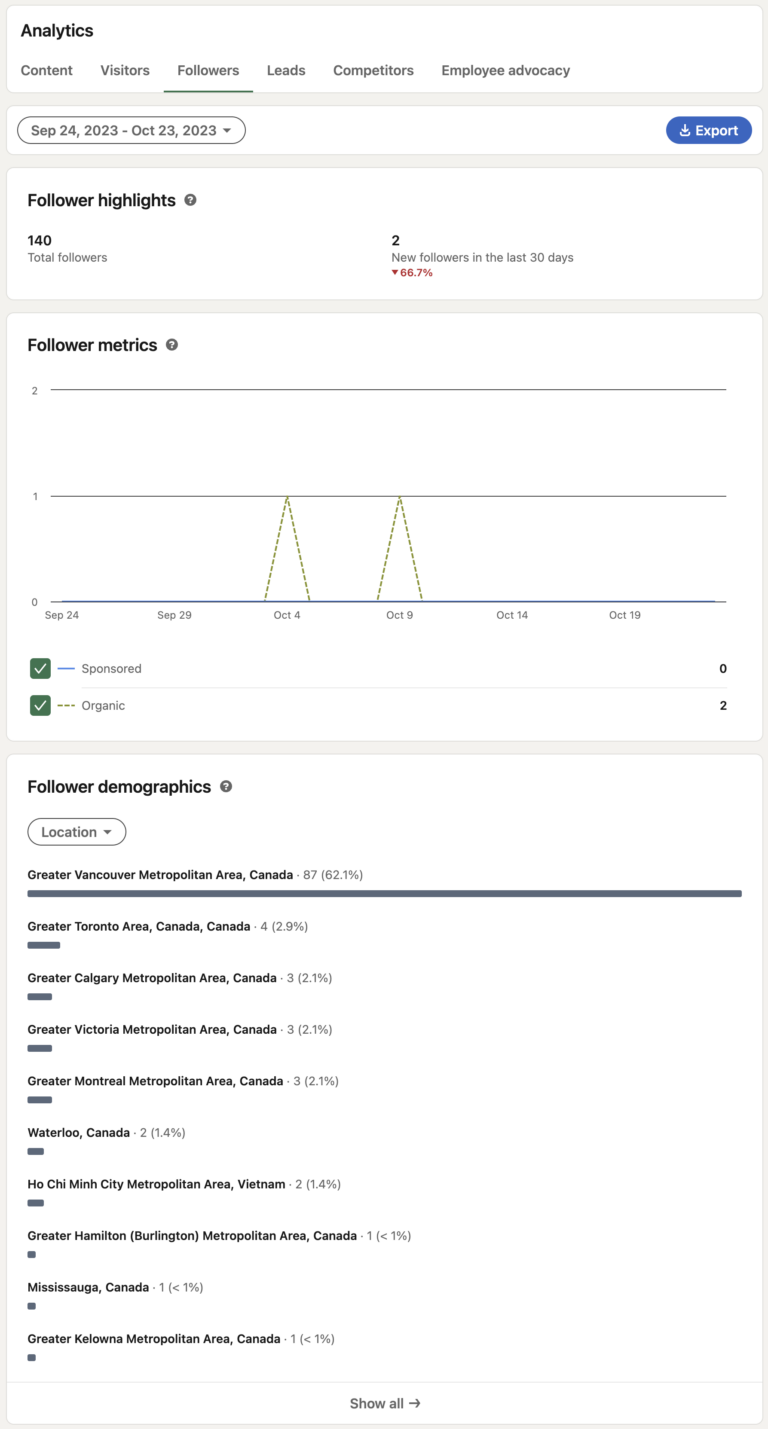The image size is (768, 1429).
Task: Open the date range selector
Action: click(x=131, y=130)
